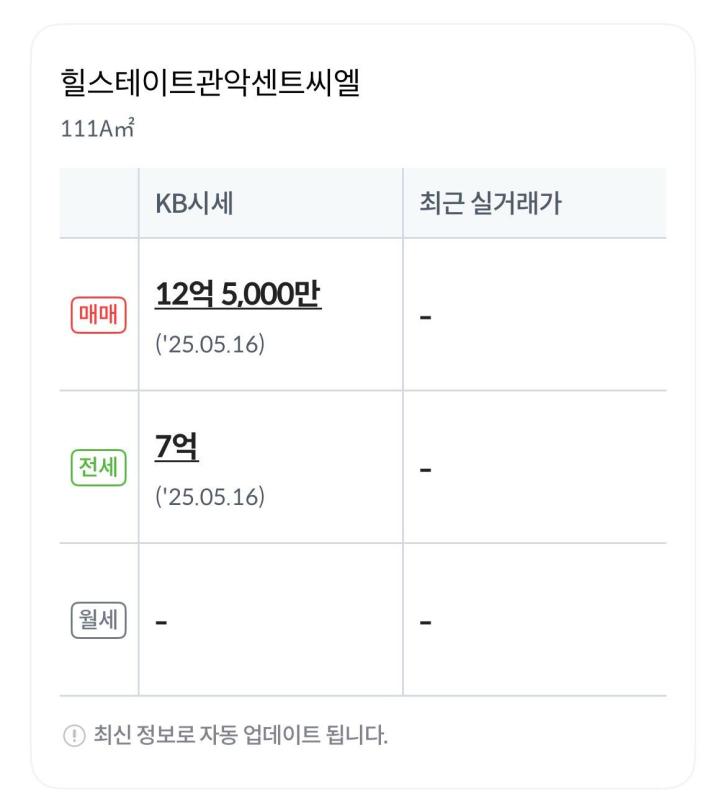Click the dash in 월세 recent transaction cell
Screen dimensions: 726x799
[x=425, y=622]
